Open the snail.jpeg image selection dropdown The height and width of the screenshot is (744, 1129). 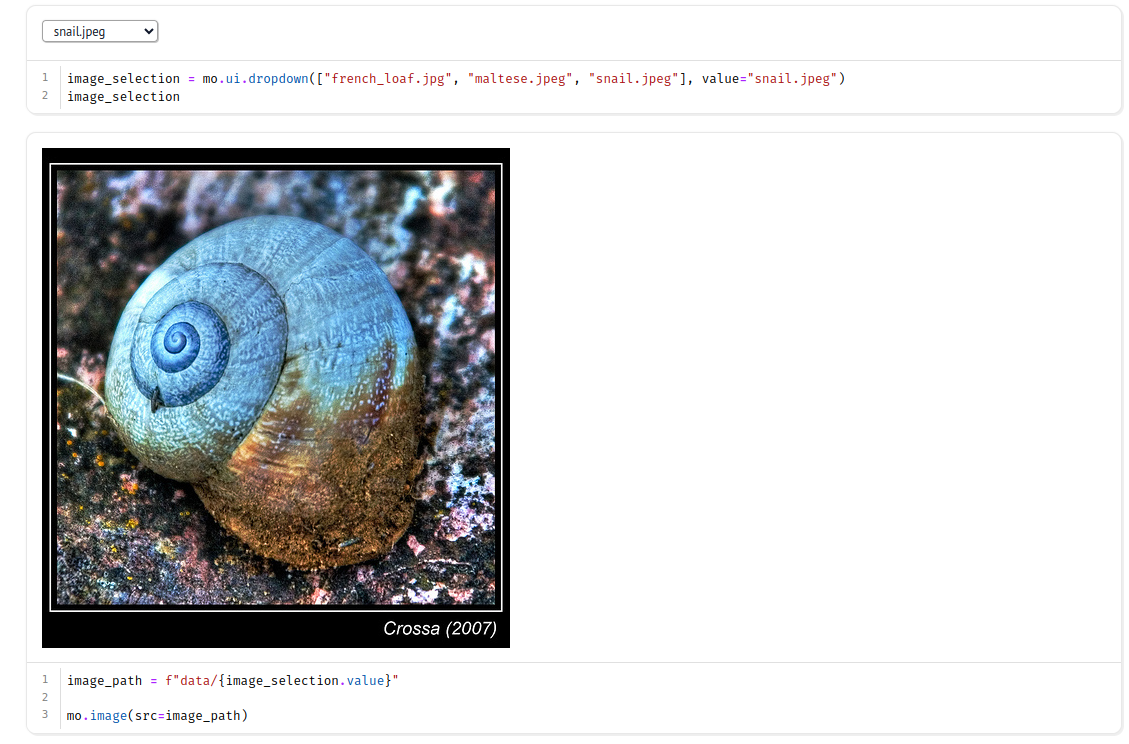point(100,32)
